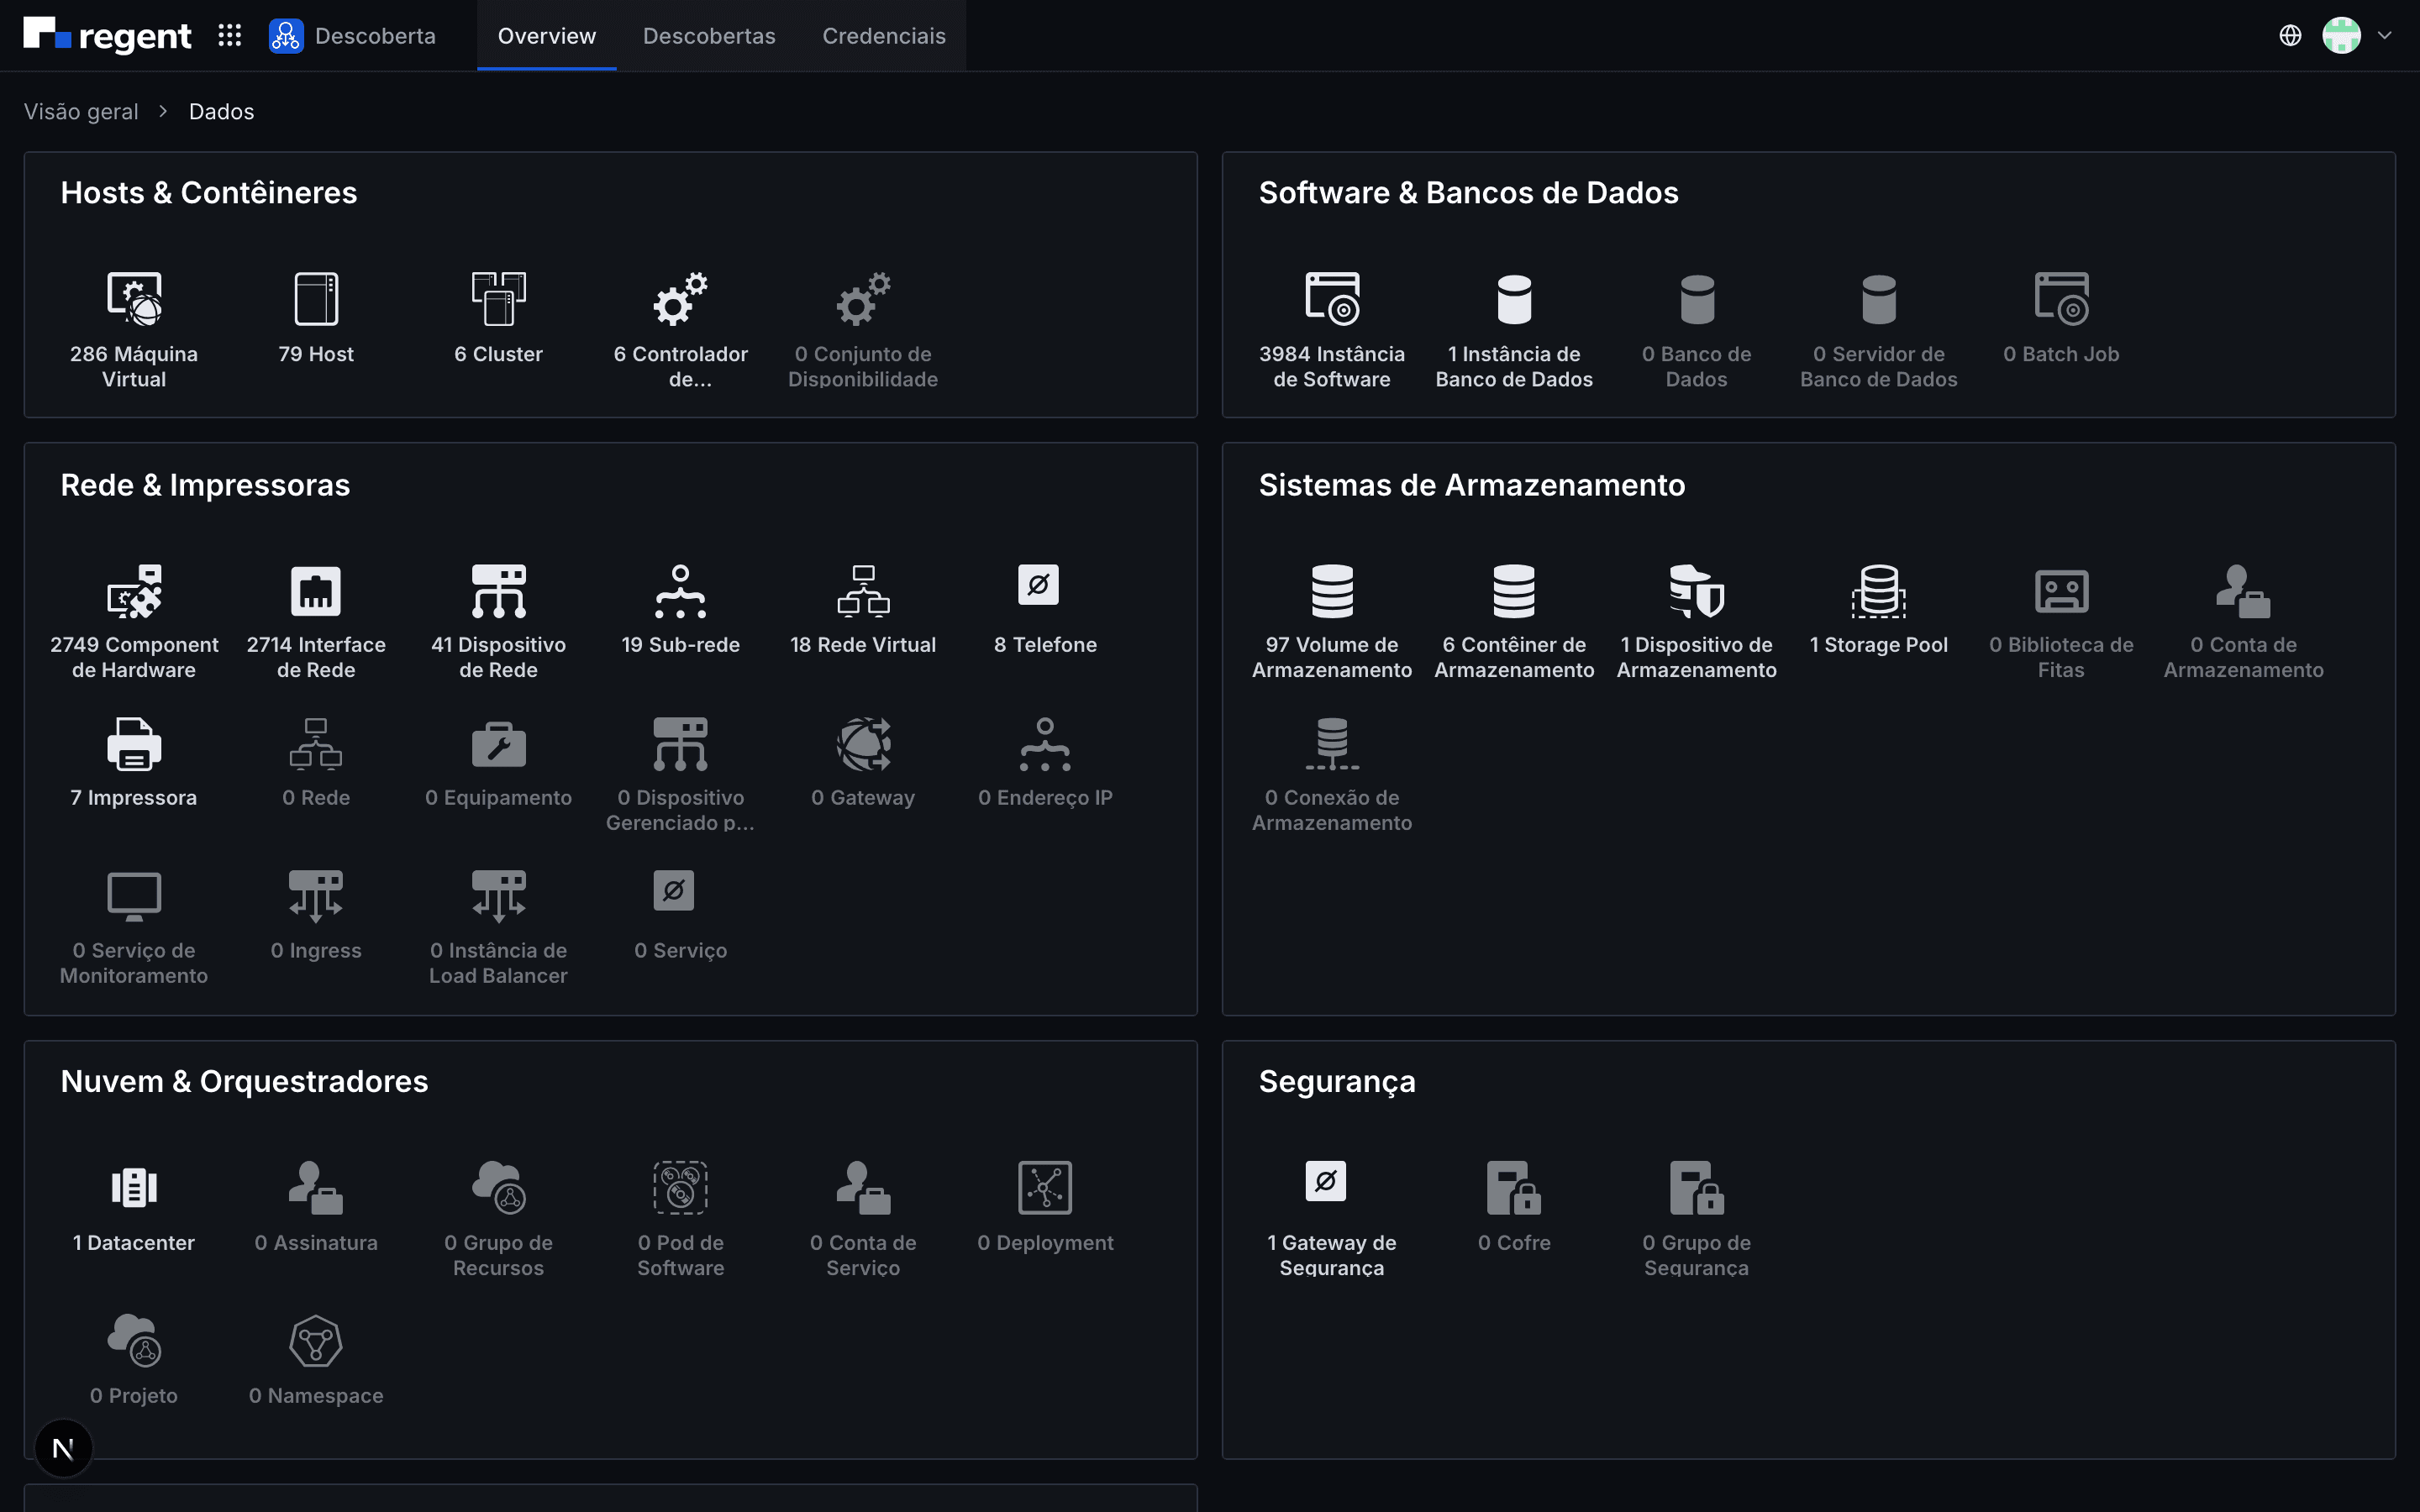Open the 3984 Instância de Software icon
This screenshot has height=1512, width=2420.
point(1332,299)
